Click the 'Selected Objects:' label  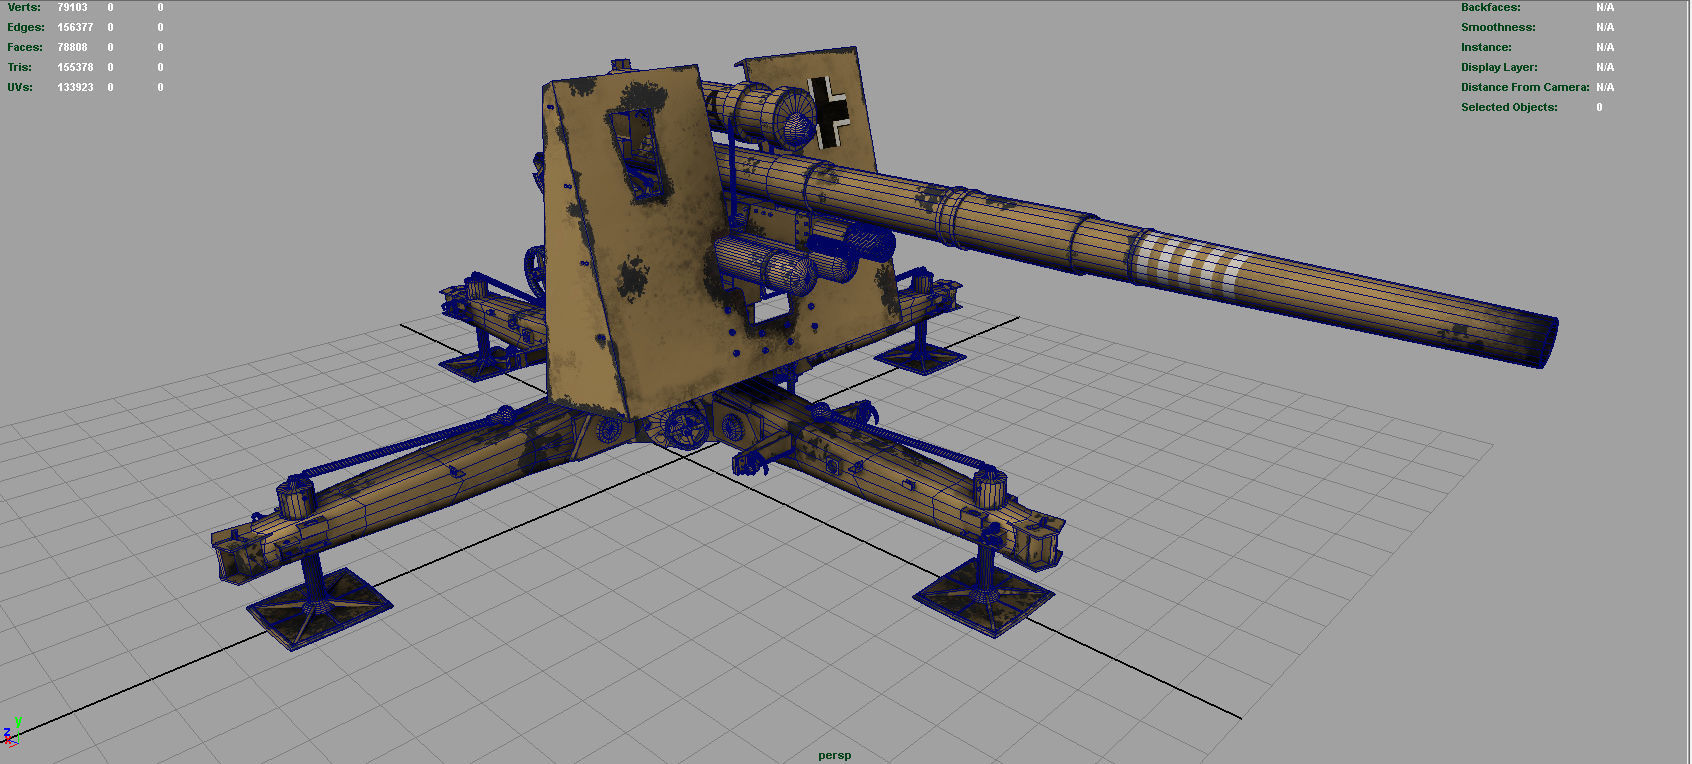1509,107
